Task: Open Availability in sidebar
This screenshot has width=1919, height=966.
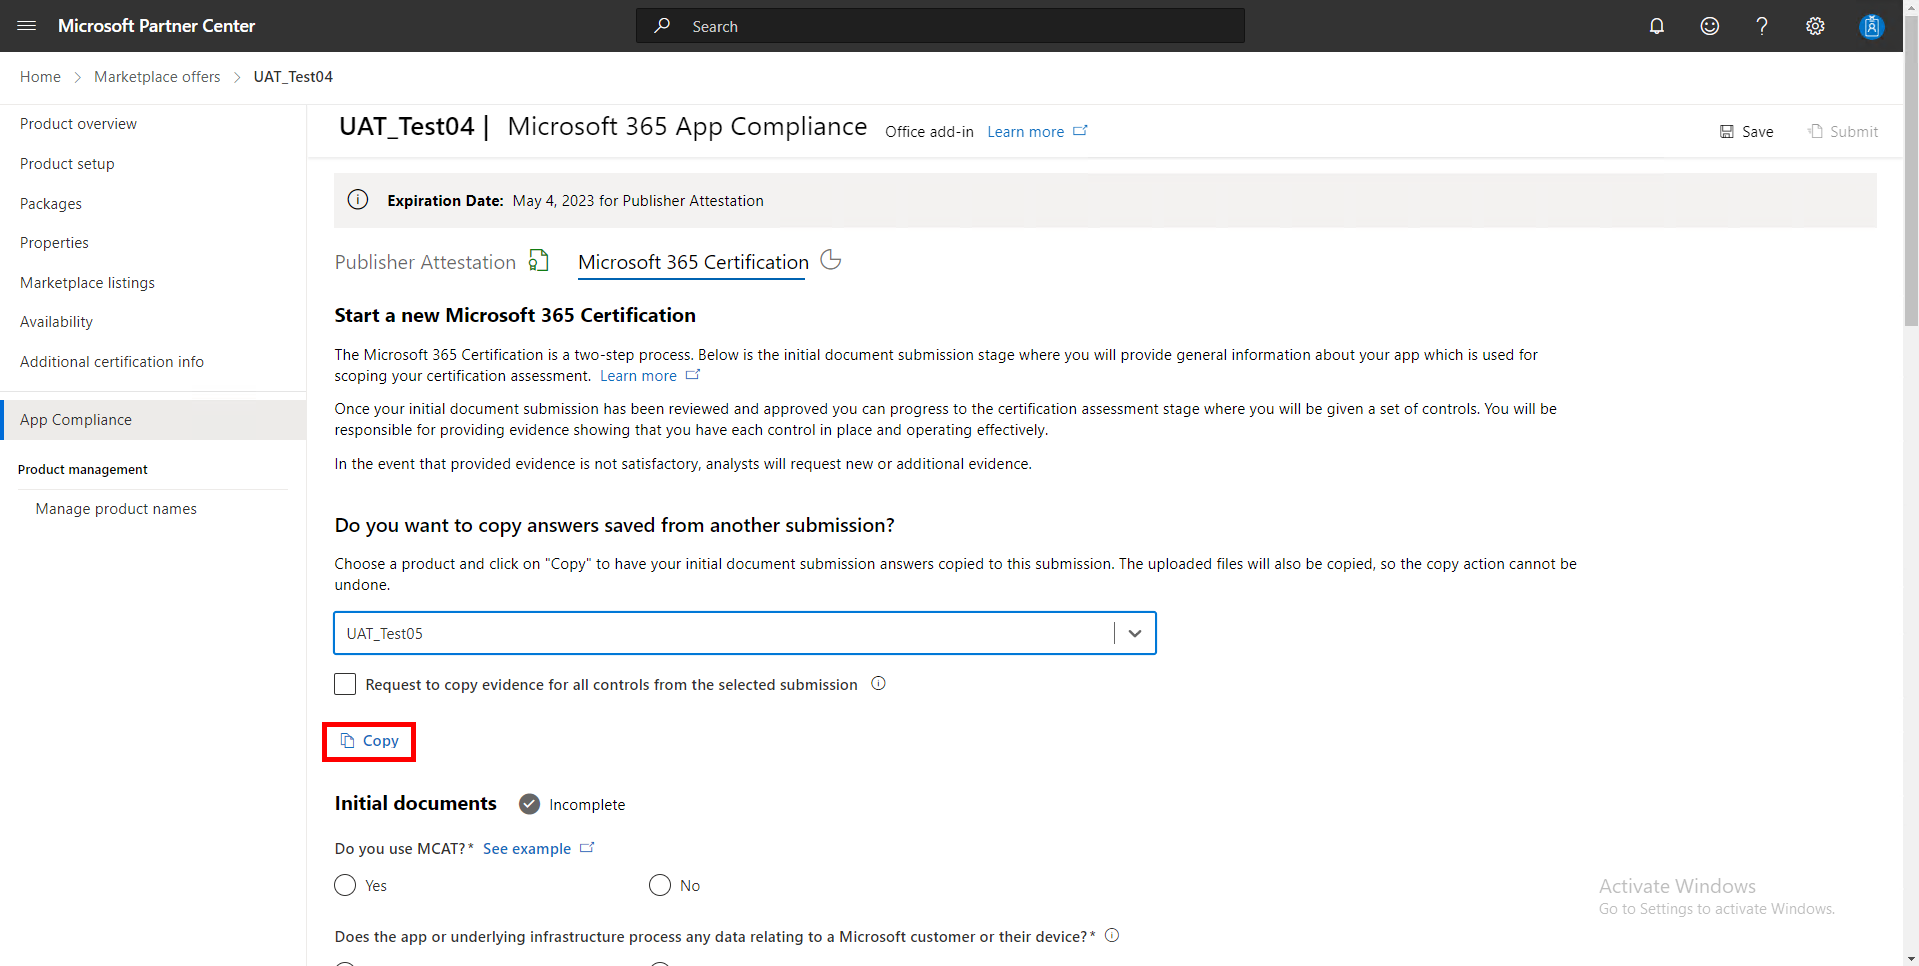Action: coord(56,322)
